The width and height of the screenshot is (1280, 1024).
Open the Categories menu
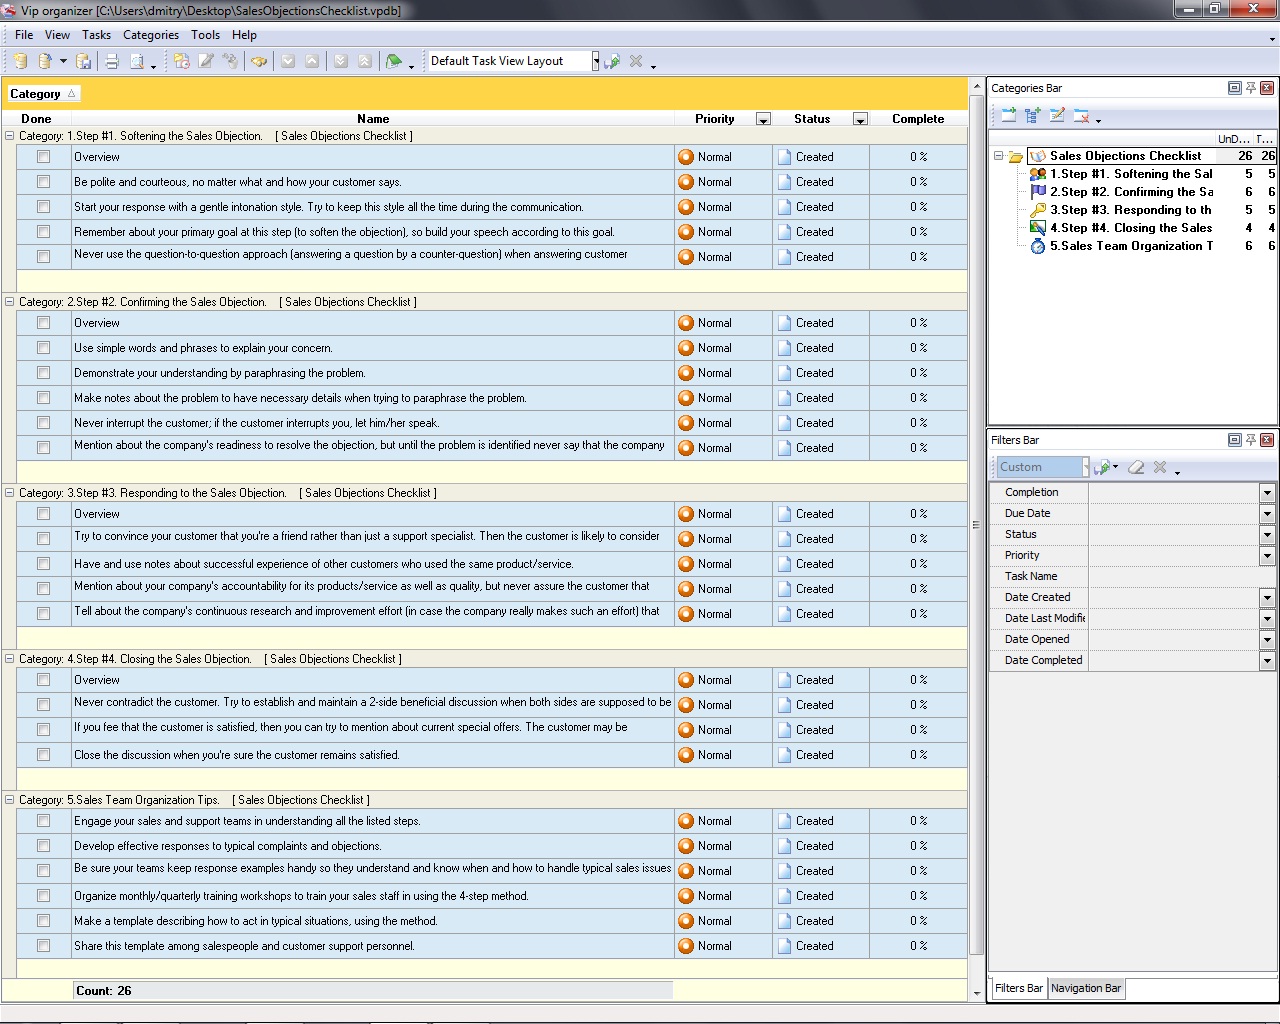150,34
